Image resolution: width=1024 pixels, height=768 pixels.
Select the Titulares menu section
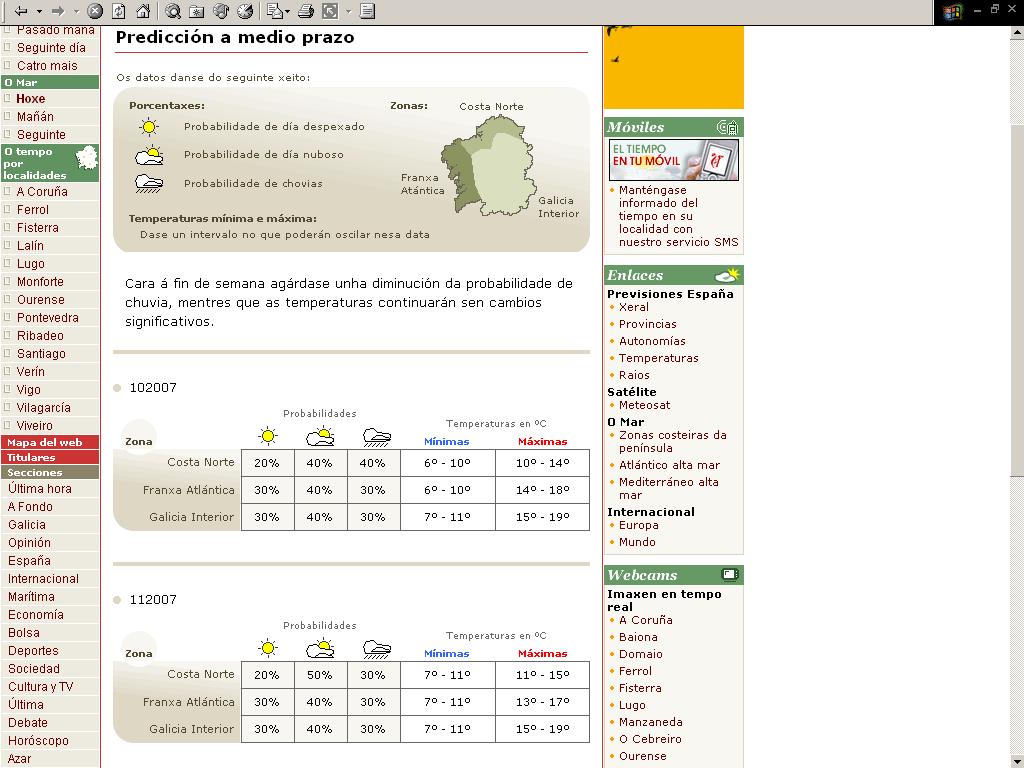[x=31, y=457]
